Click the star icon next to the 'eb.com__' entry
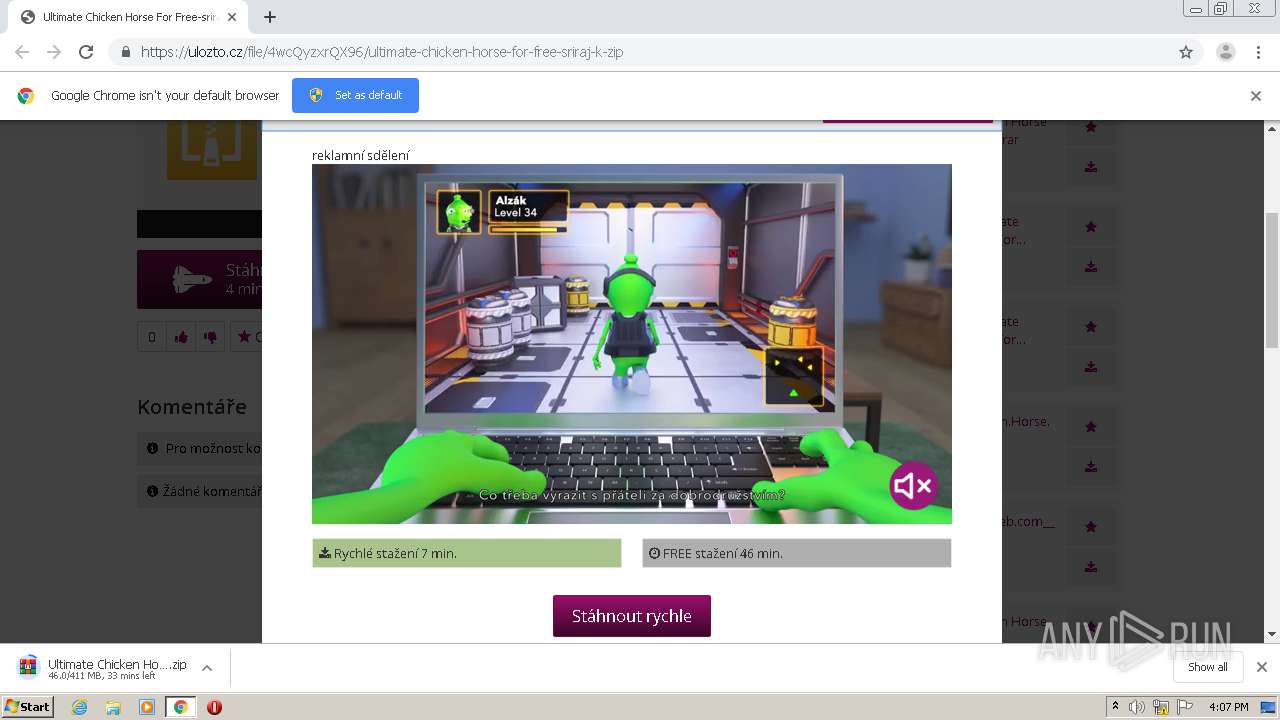 click(x=1091, y=527)
